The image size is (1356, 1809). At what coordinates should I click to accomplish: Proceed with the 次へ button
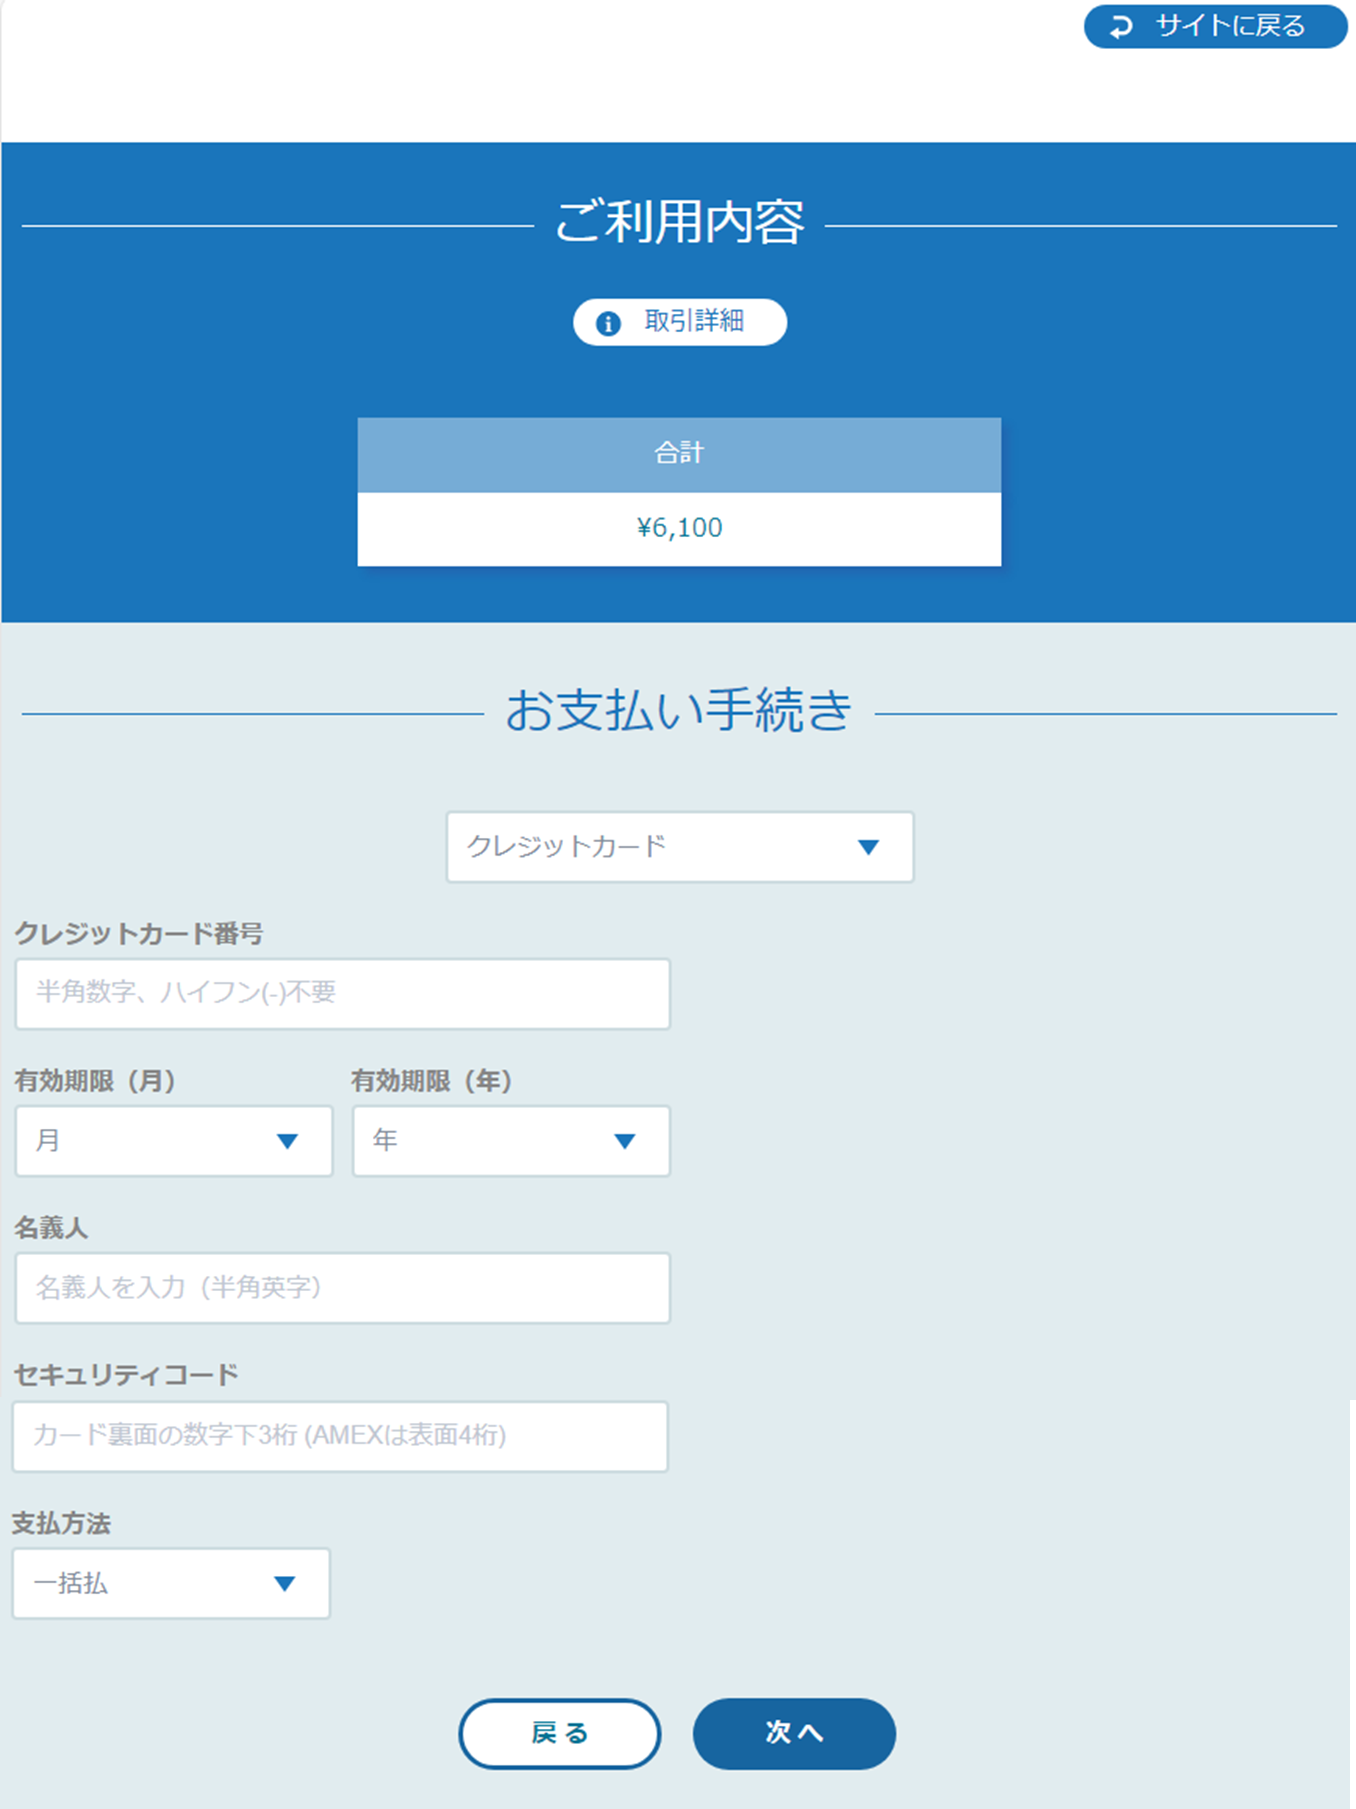click(x=794, y=1733)
